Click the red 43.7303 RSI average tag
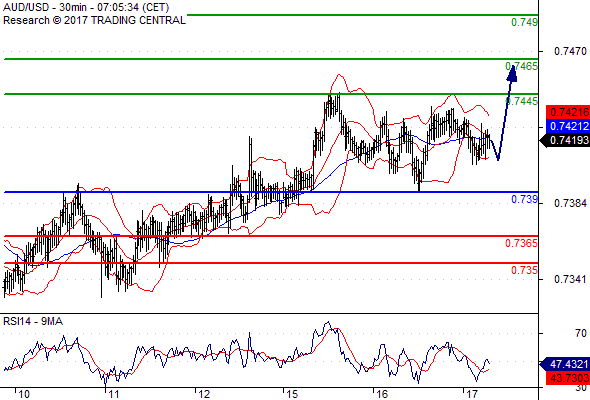 (568, 378)
